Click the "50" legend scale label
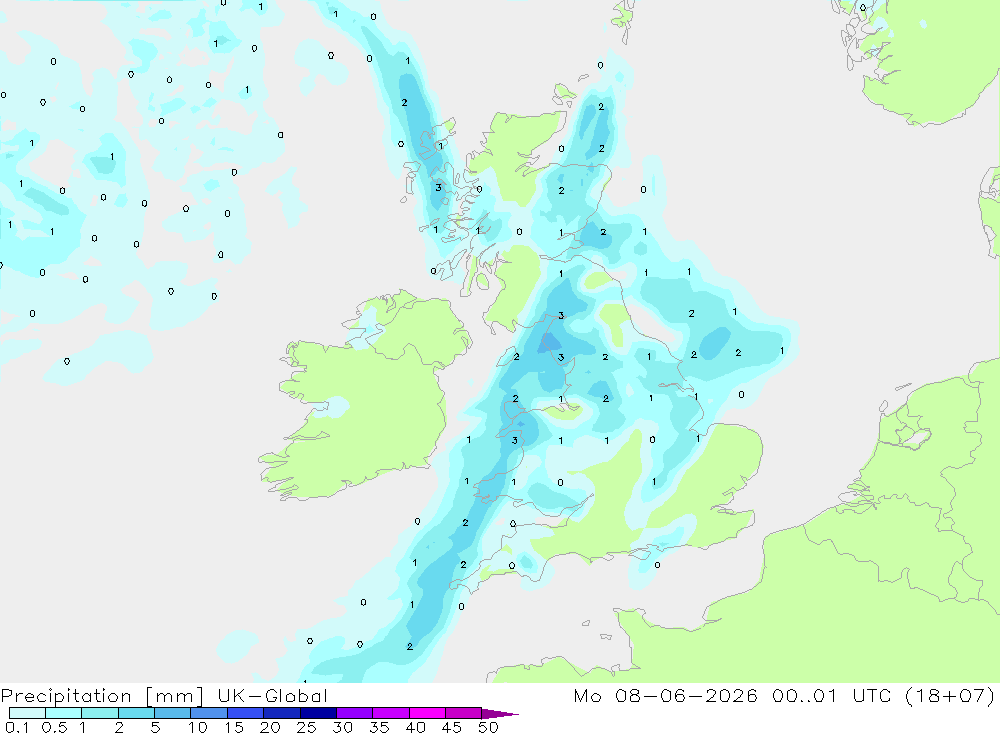 click(488, 727)
